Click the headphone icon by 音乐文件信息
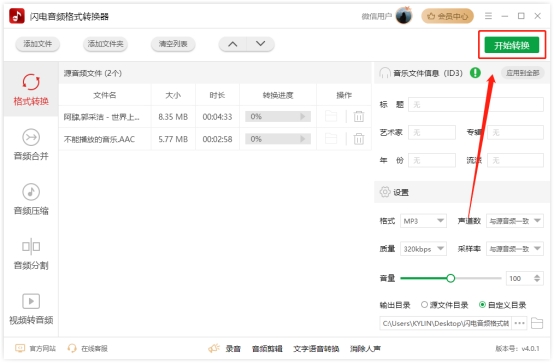 [384, 73]
